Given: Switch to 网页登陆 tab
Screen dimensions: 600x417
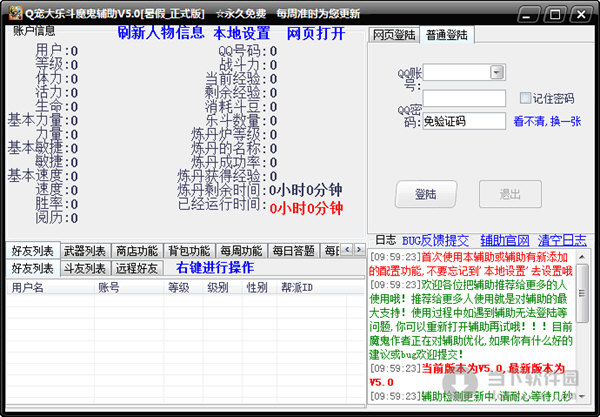Looking at the screenshot, I should [394, 35].
